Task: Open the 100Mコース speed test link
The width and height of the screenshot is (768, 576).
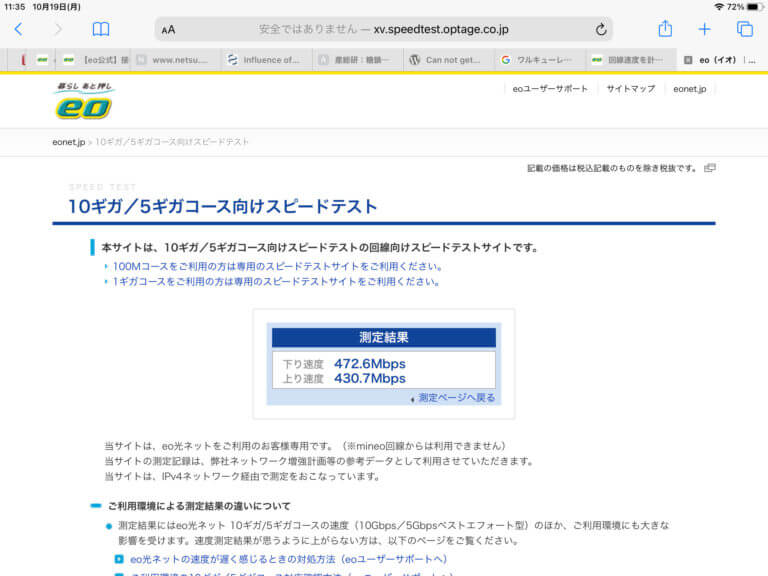Action: point(277,266)
